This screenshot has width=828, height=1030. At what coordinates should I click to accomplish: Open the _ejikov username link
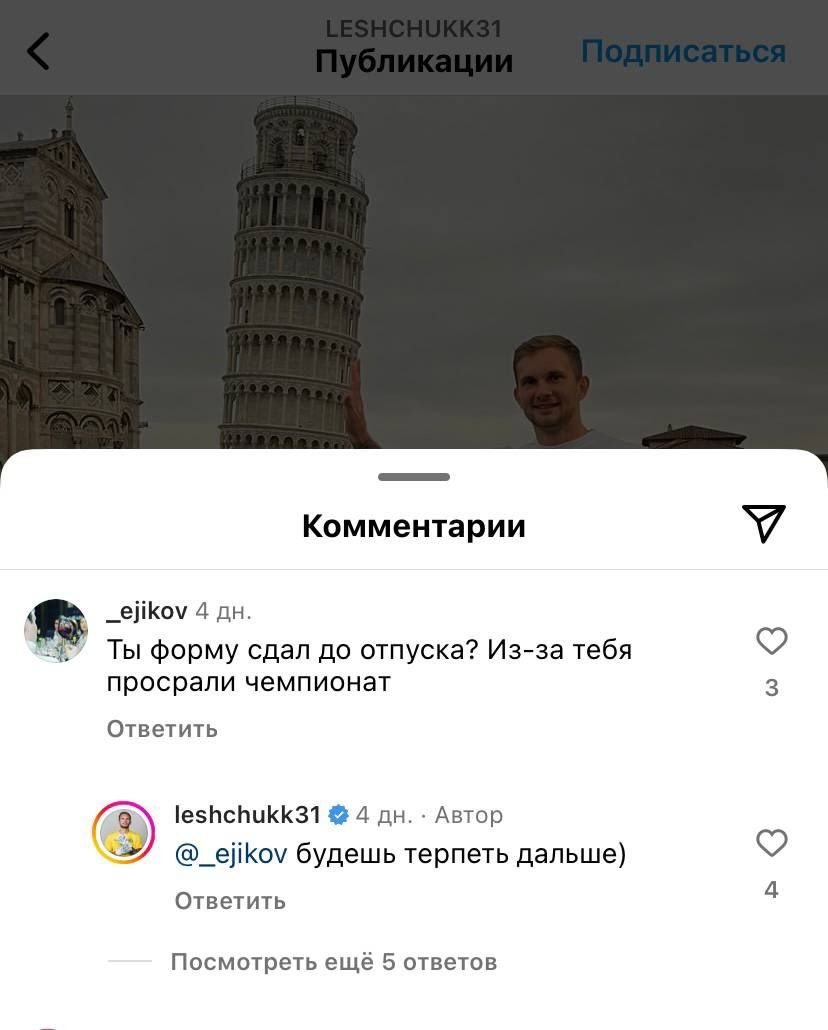point(147,612)
